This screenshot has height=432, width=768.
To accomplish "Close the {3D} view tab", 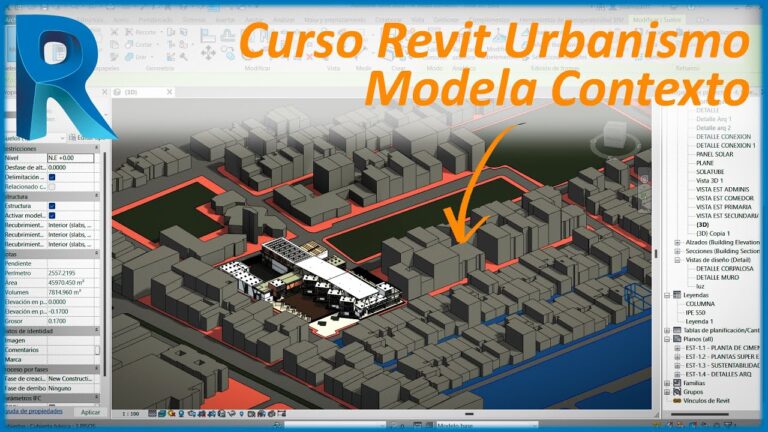I will tap(169, 92).
